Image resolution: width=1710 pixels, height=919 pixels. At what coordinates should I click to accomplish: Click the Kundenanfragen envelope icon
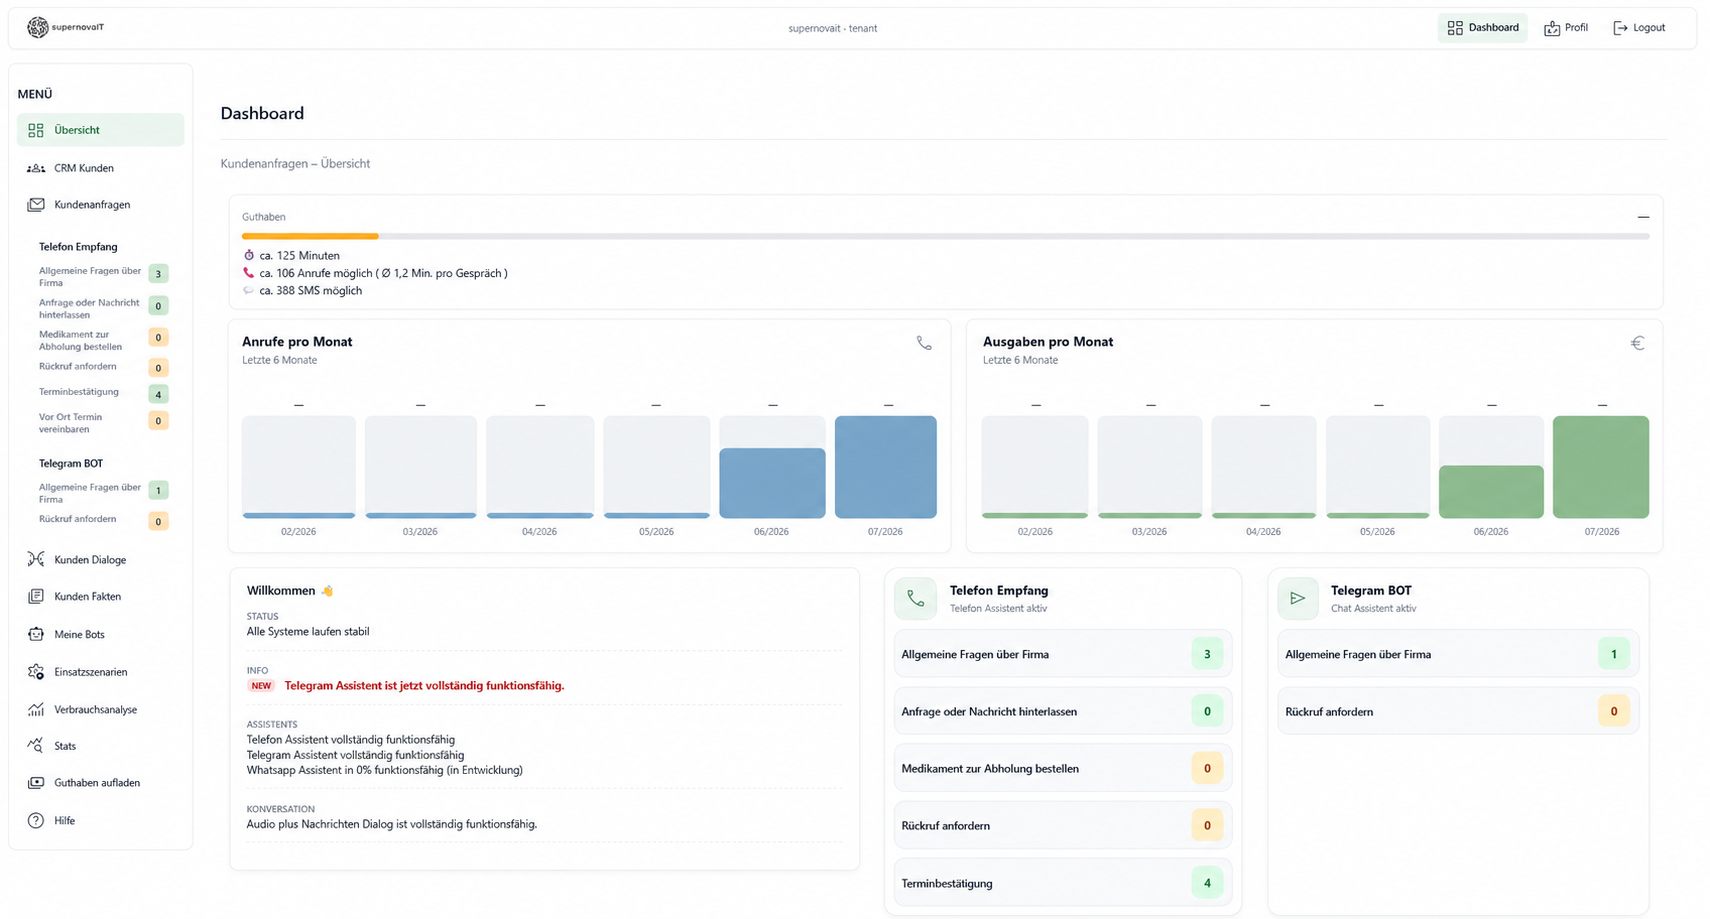(x=36, y=205)
